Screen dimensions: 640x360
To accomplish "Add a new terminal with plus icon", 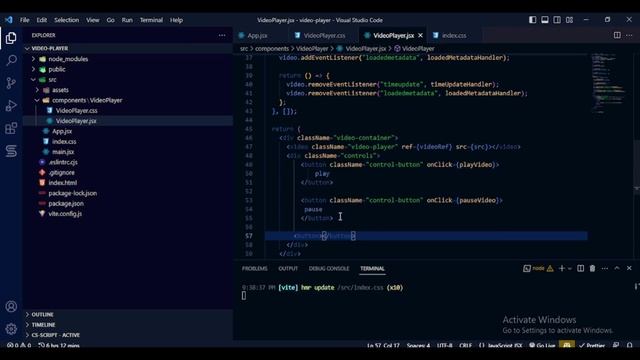I will click(x=562, y=268).
